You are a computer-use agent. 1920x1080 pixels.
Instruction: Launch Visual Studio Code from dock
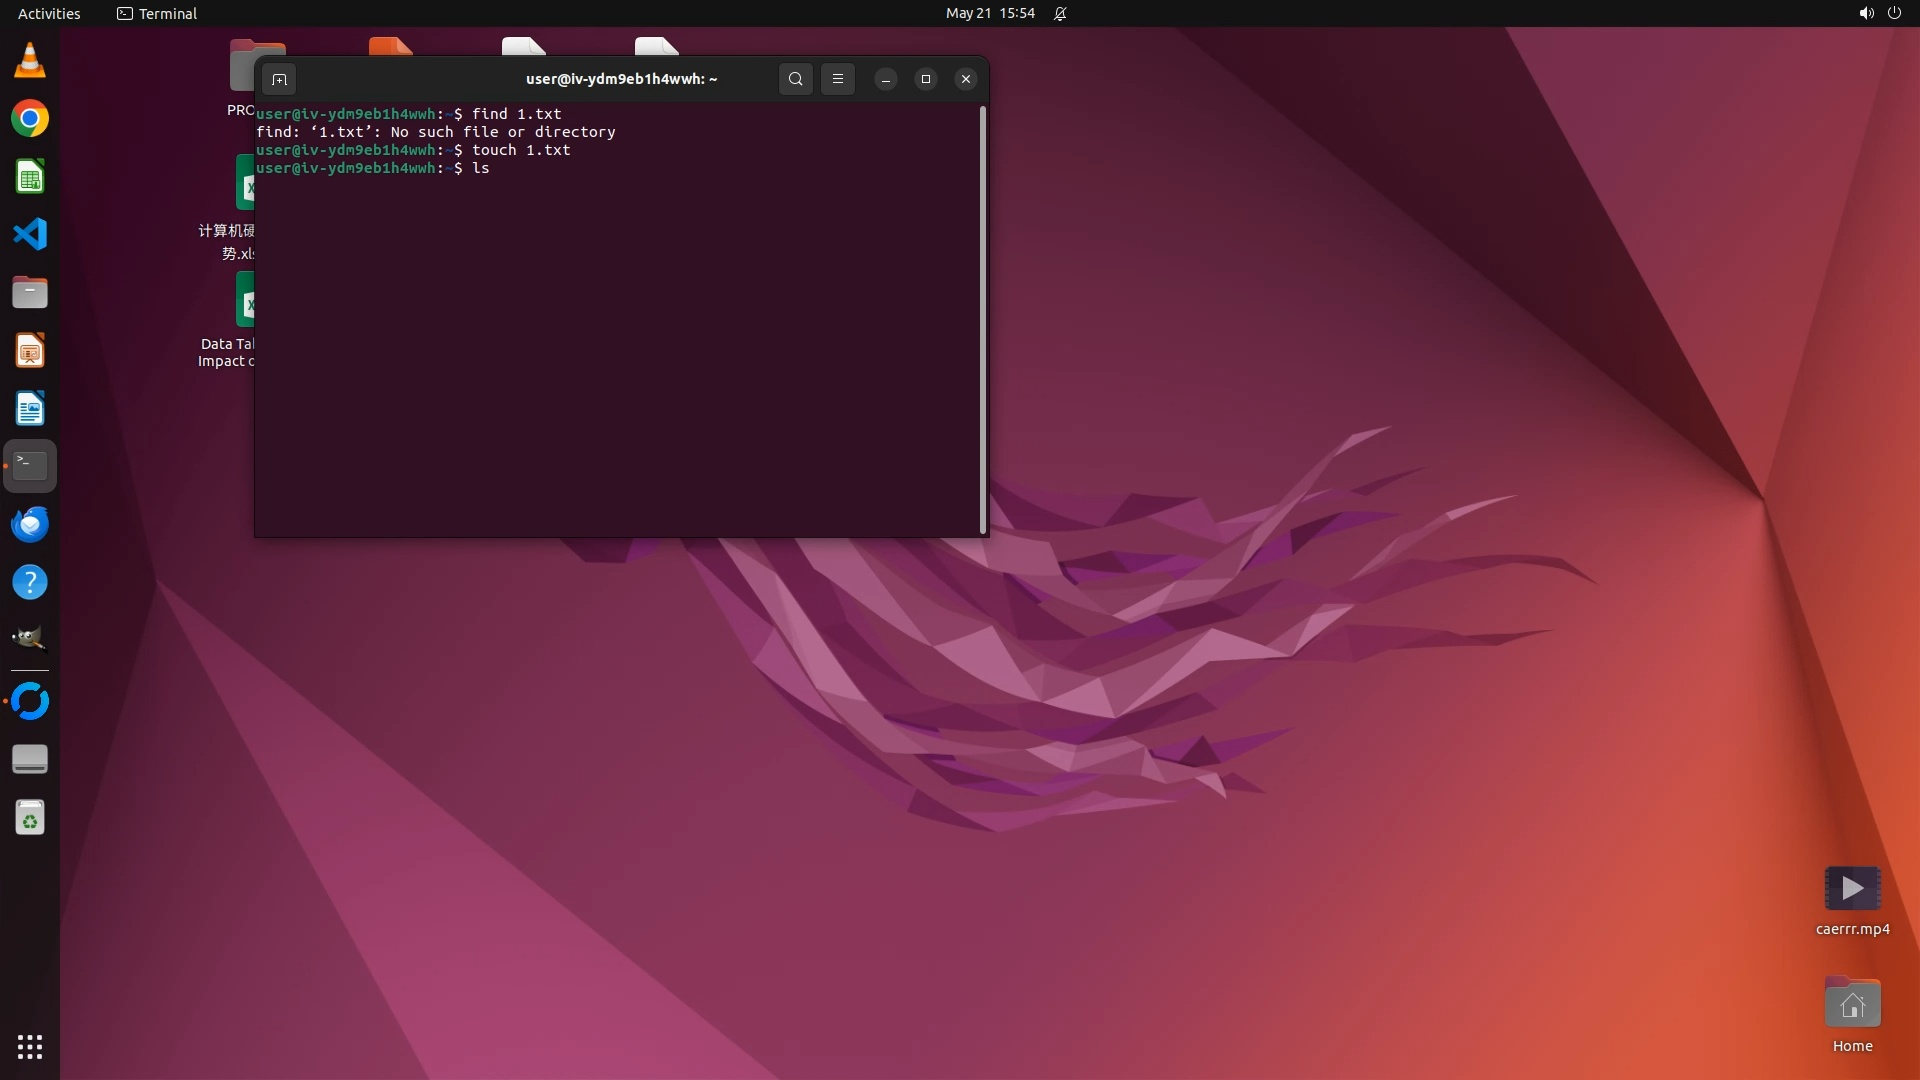(30, 234)
